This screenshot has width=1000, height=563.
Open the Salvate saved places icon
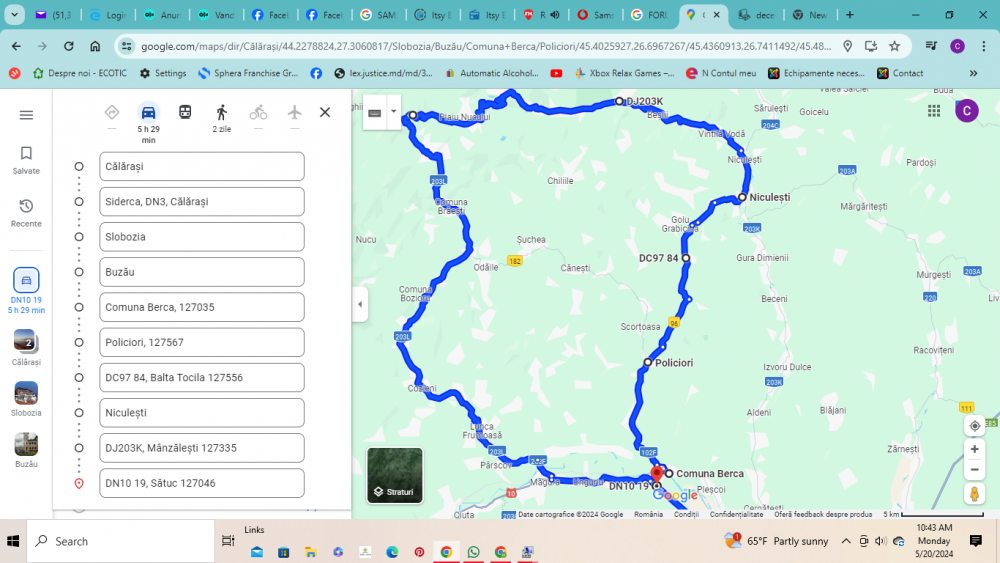(x=26, y=159)
